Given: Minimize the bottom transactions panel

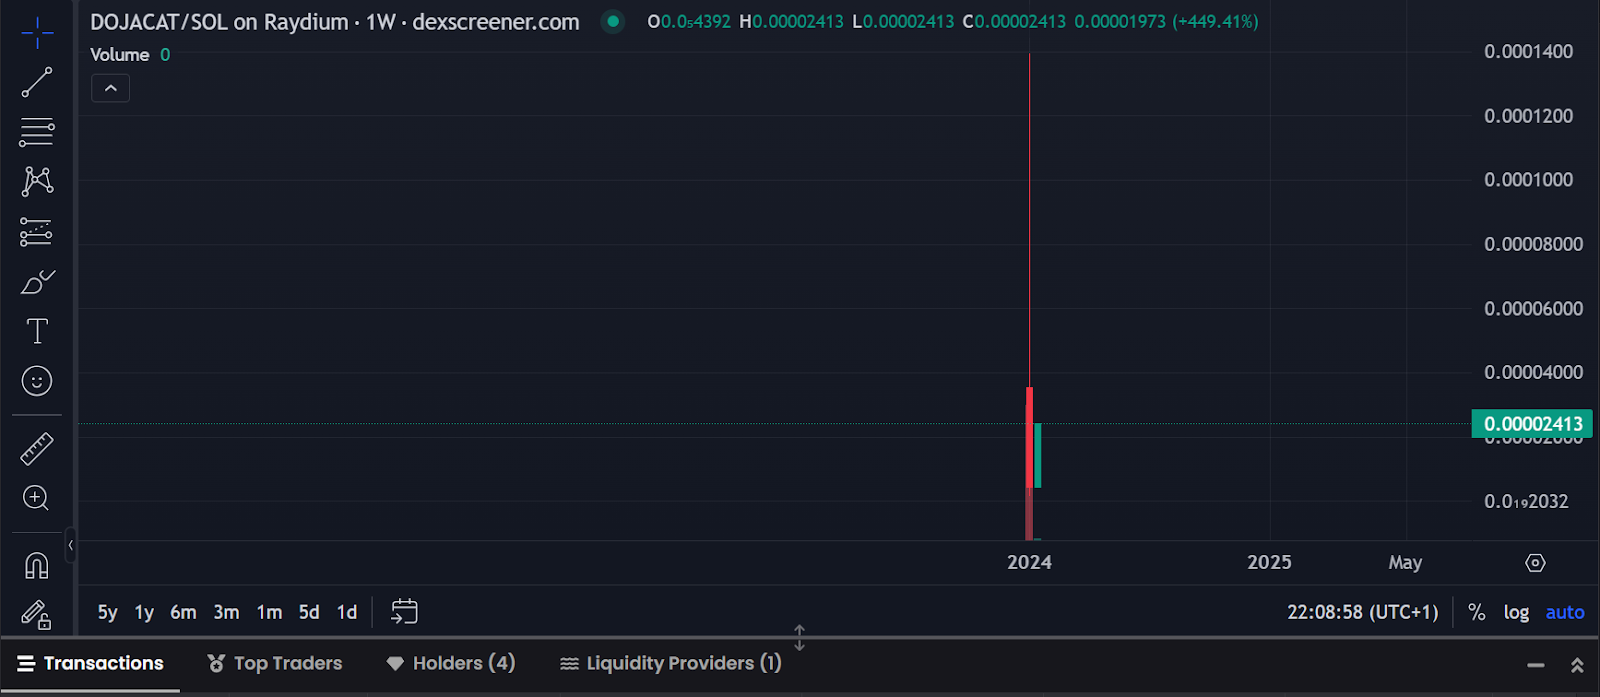Looking at the screenshot, I should [x=1536, y=665].
